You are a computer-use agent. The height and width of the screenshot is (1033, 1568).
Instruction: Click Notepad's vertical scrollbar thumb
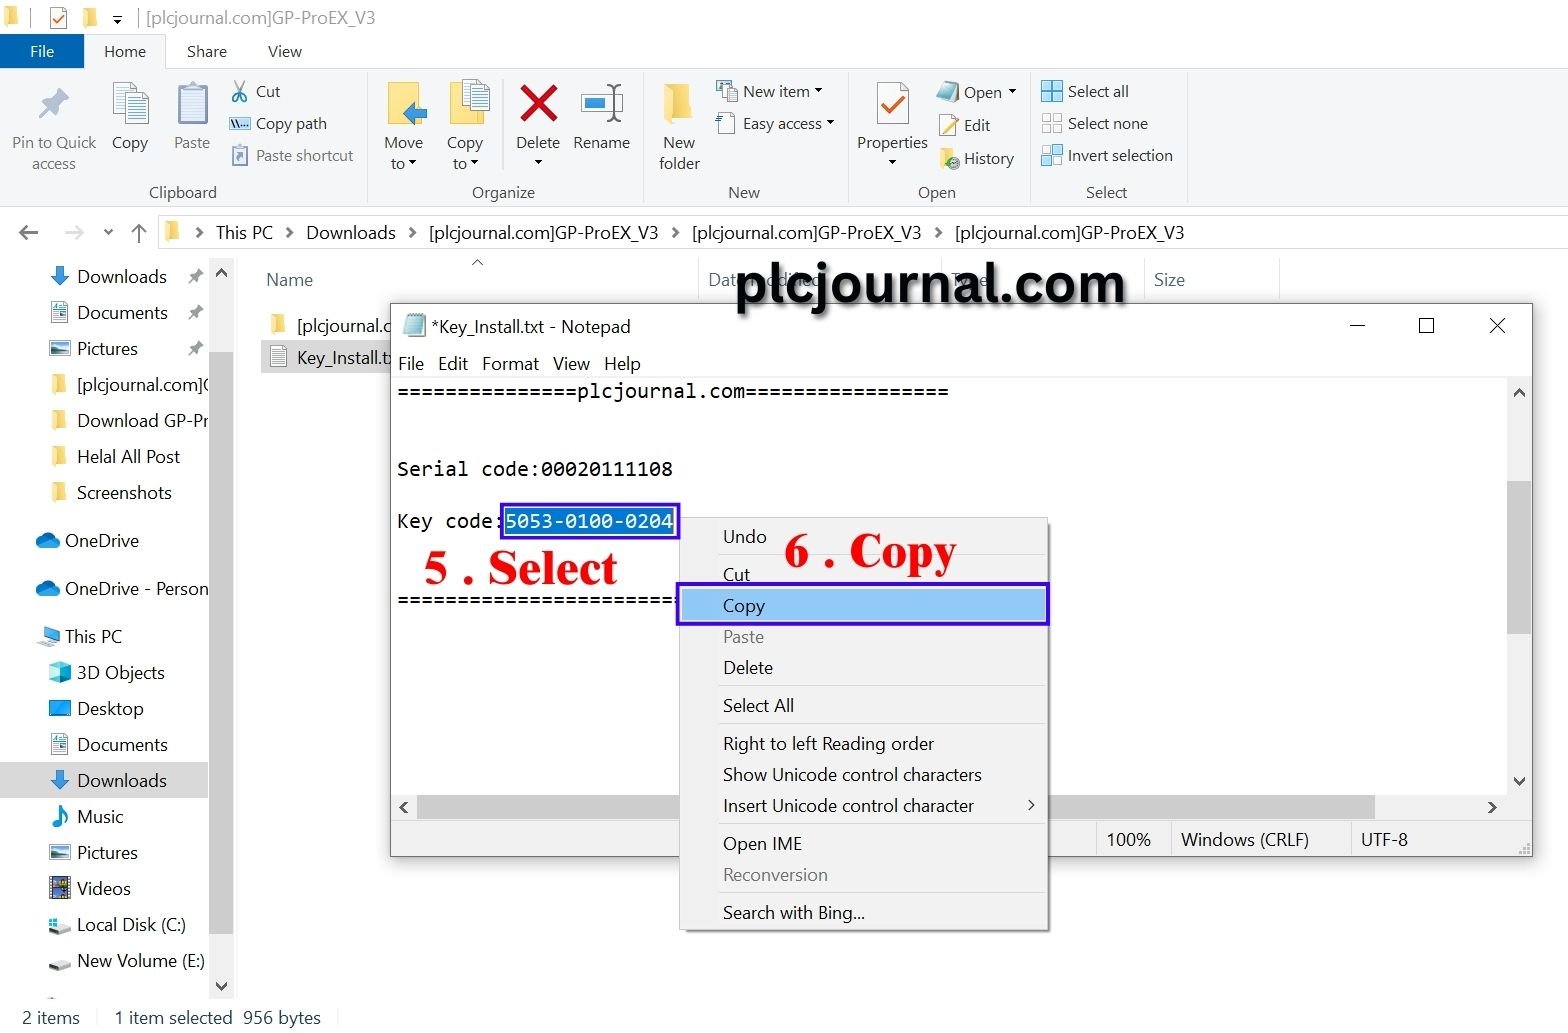(x=1519, y=557)
